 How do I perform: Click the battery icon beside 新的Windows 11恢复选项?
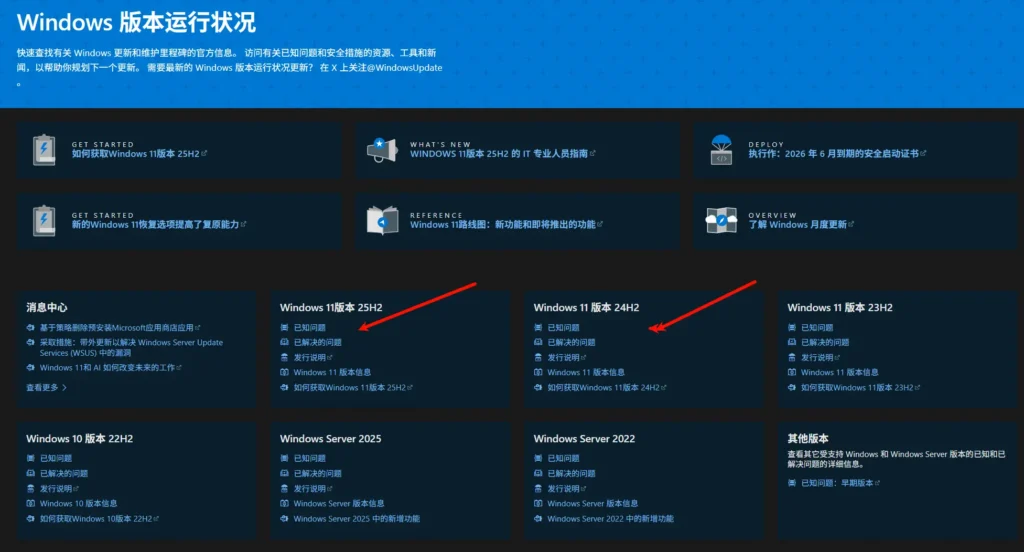[44, 220]
